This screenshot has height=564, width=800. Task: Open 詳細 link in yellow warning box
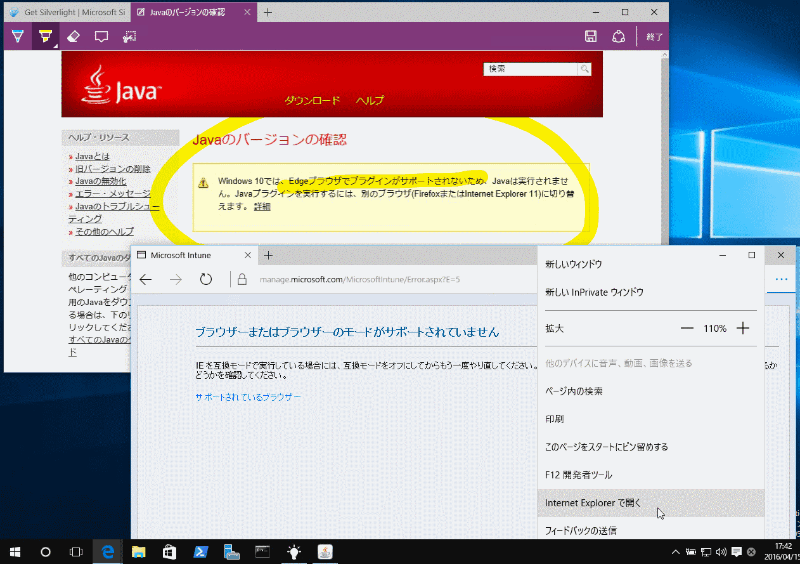click(262, 206)
